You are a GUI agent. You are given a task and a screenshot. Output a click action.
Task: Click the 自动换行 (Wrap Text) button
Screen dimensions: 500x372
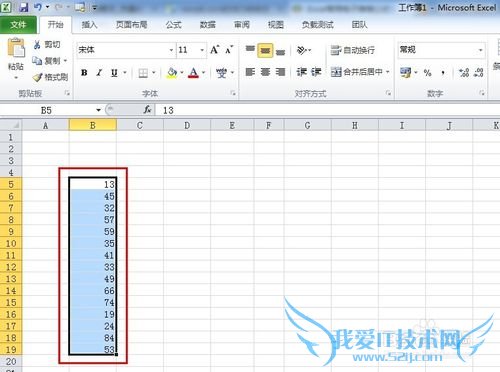[353, 50]
